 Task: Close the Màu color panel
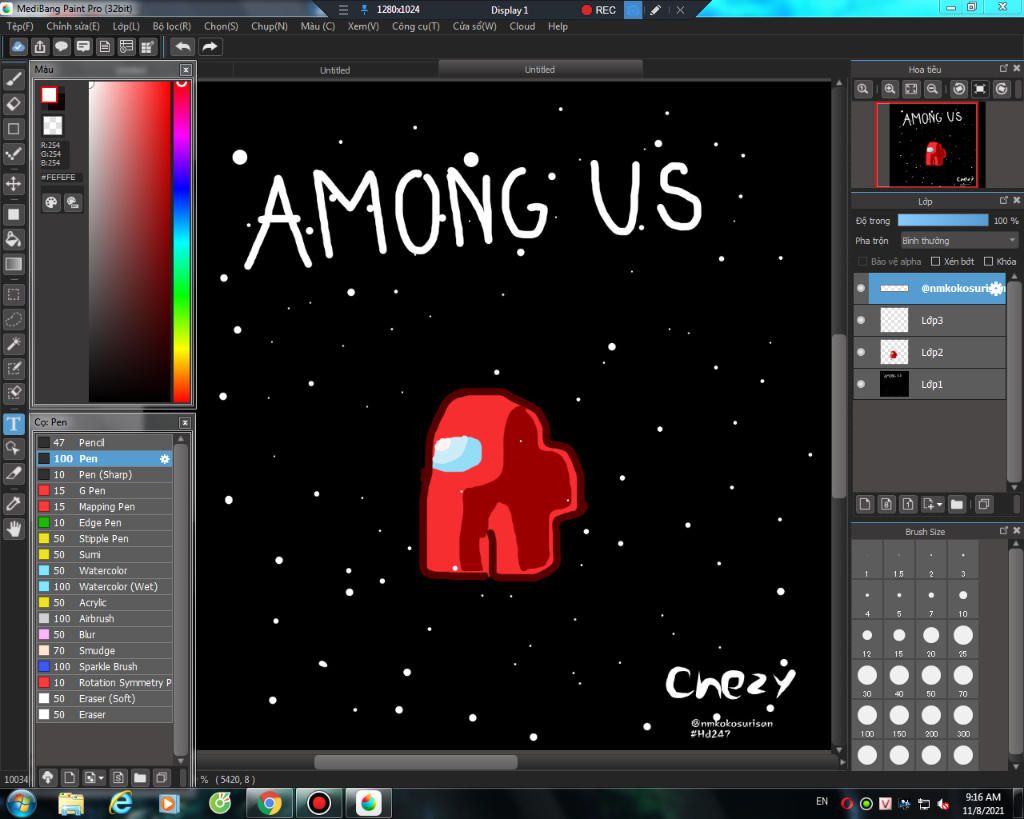[185, 69]
